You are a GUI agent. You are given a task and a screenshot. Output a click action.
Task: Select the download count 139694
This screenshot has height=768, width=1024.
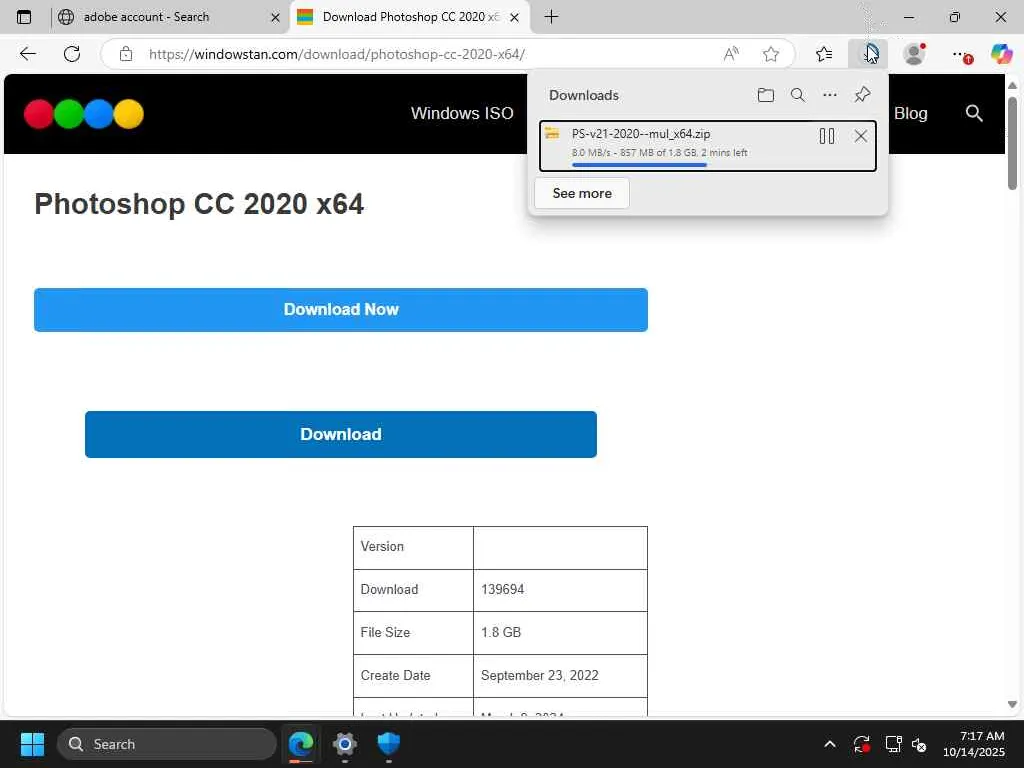coord(502,589)
